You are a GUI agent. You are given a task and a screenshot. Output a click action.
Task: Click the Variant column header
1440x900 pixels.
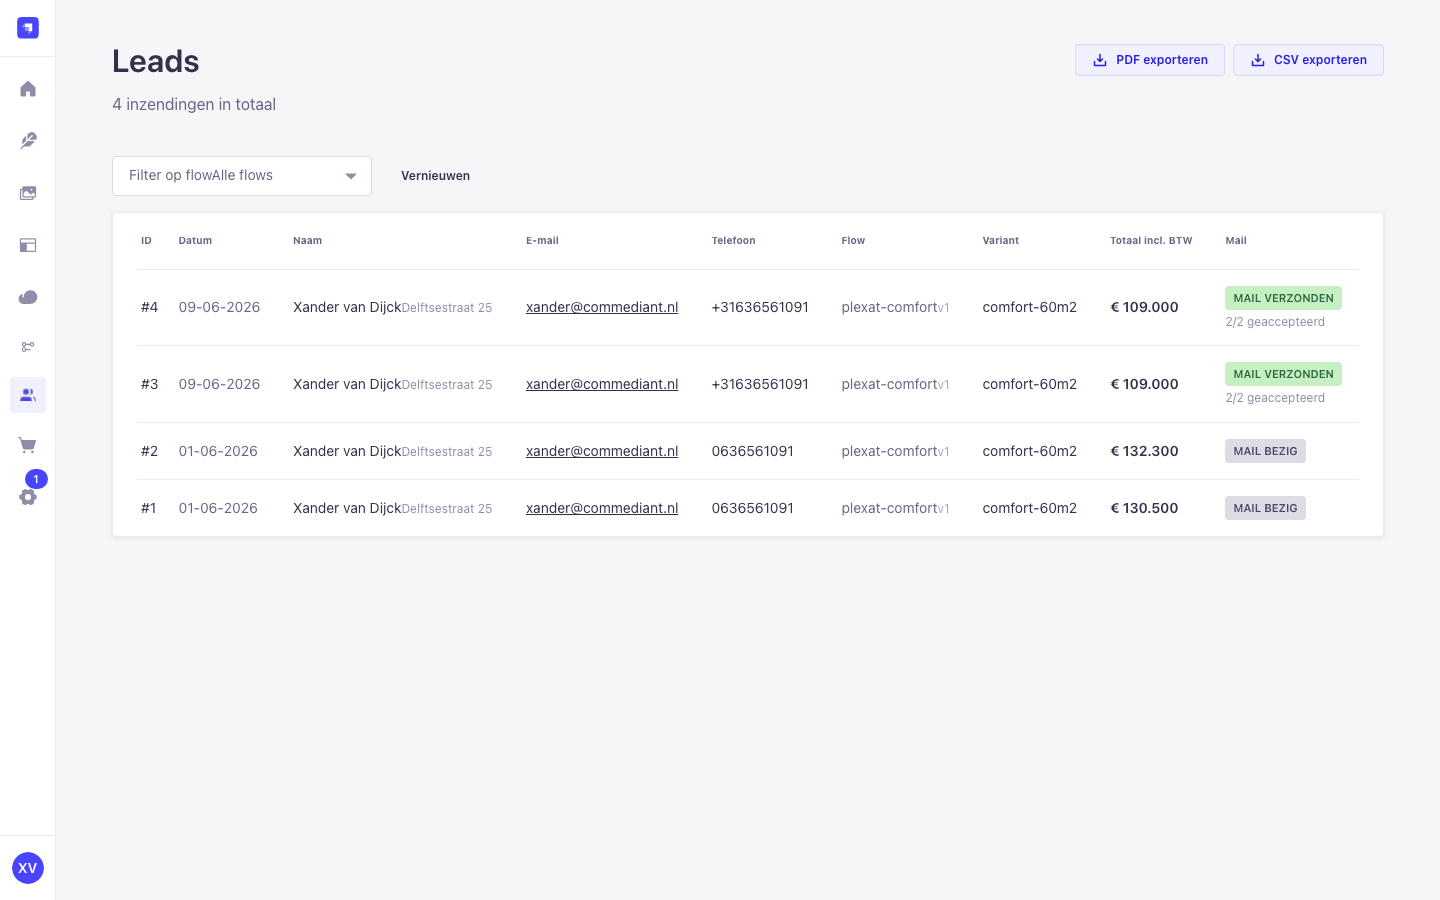pyautogui.click(x=1000, y=241)
